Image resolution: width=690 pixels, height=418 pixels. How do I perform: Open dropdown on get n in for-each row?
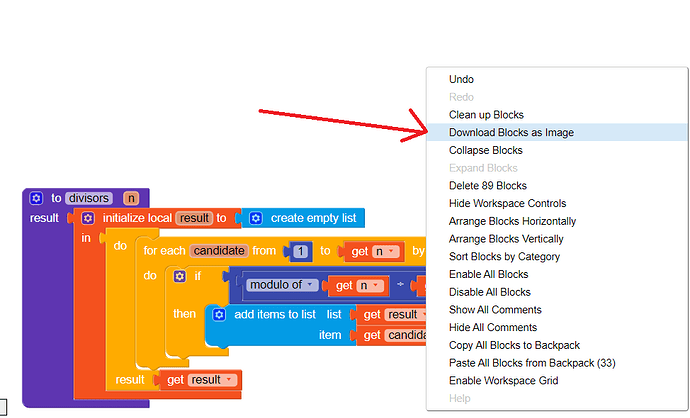point(392,251)
